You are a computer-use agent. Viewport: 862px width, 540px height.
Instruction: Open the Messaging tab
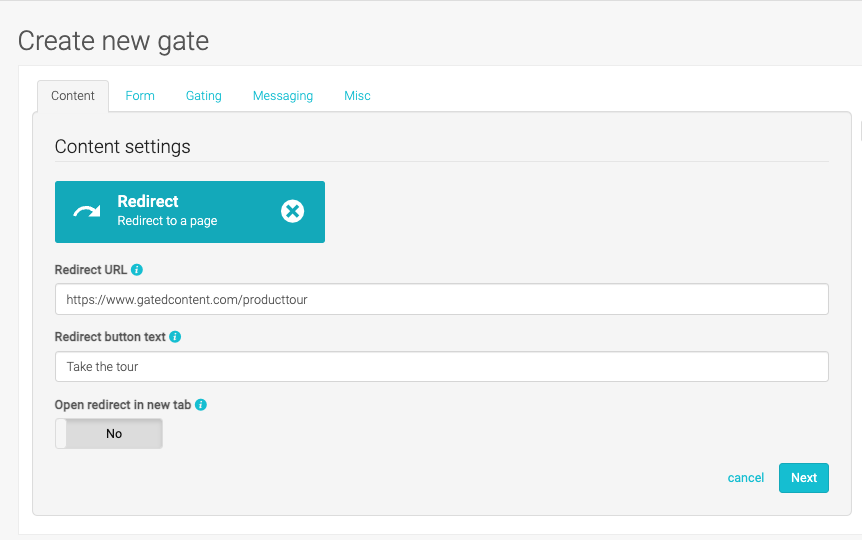pos(283,96)
